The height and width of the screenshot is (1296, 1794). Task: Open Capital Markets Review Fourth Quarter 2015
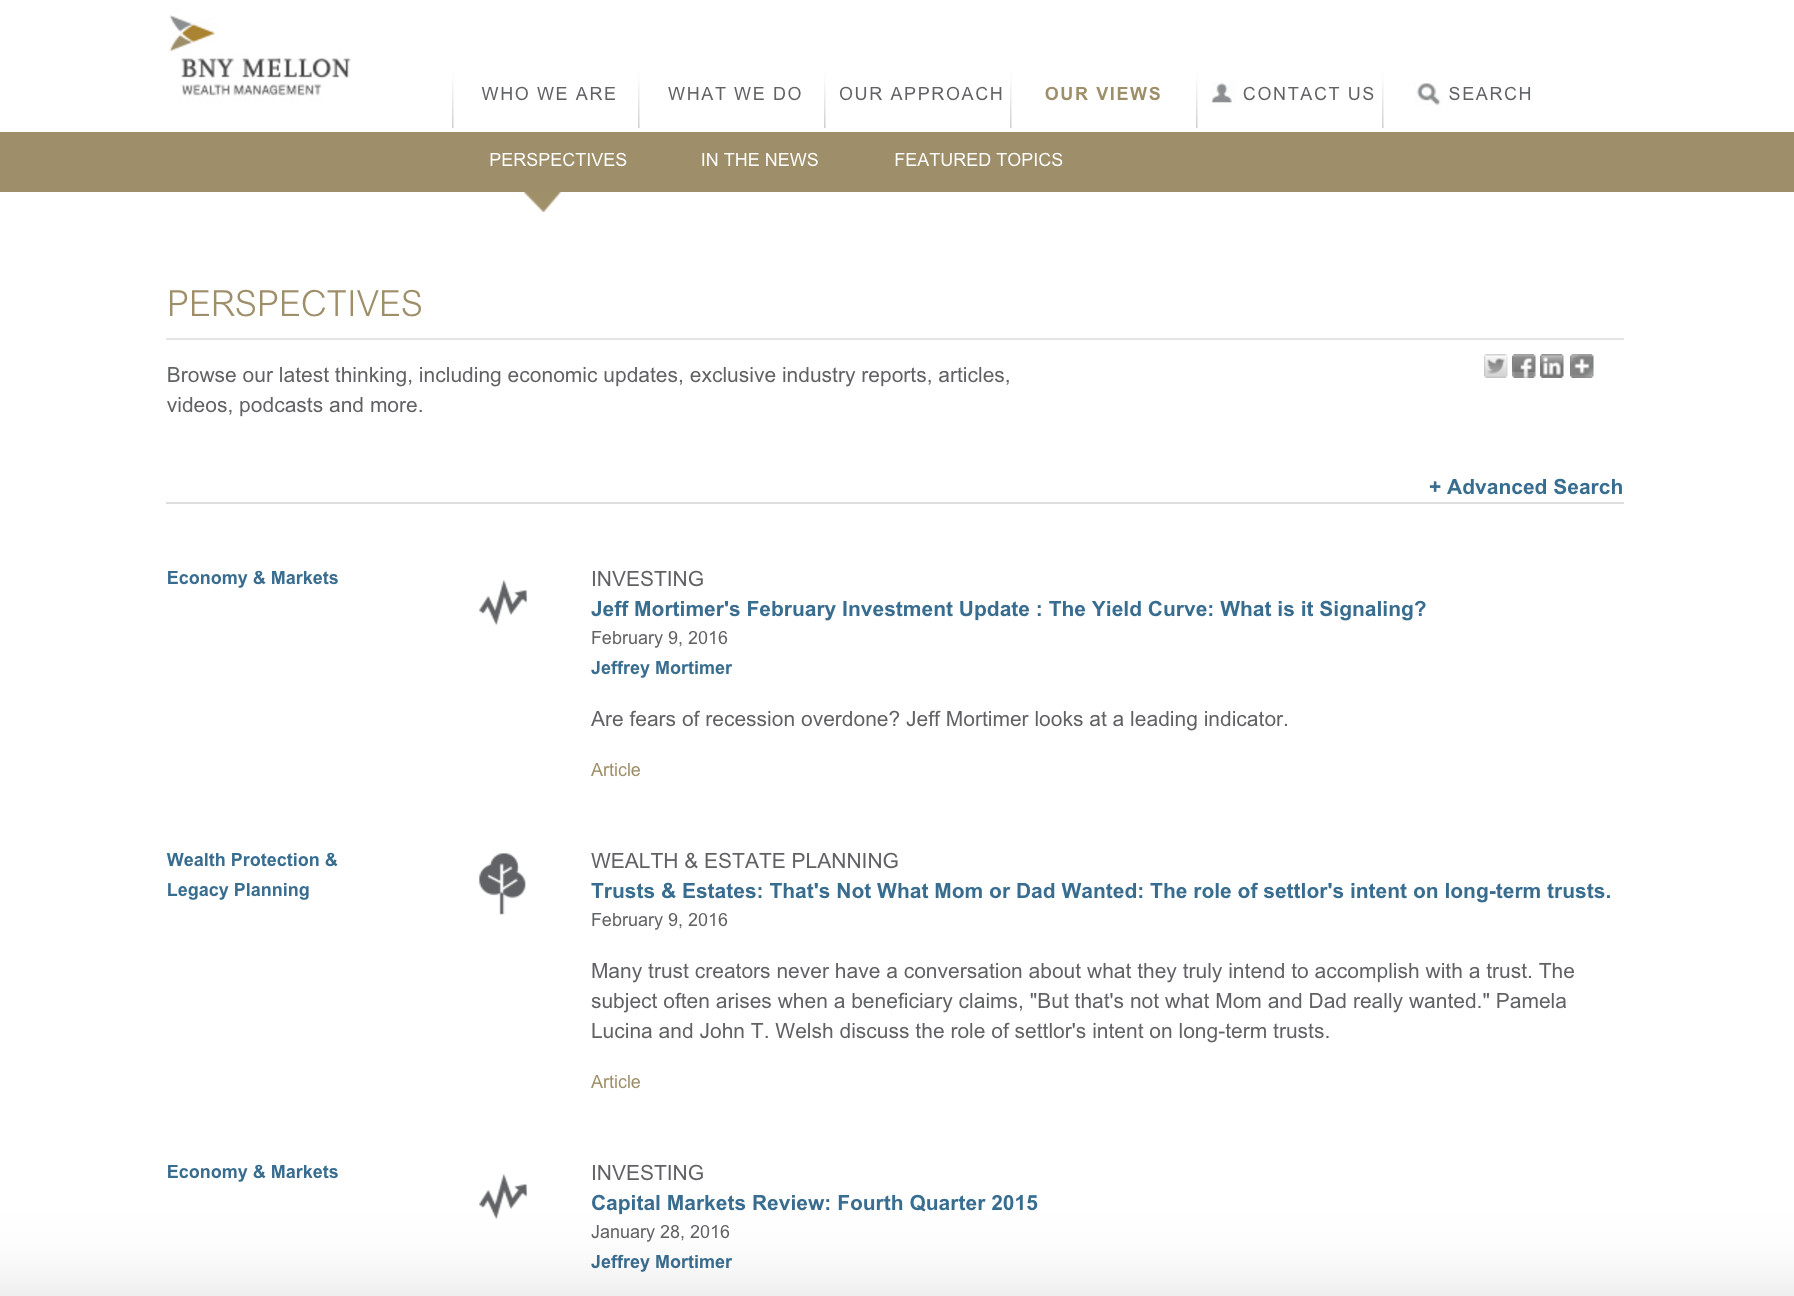click(813, 1203)
